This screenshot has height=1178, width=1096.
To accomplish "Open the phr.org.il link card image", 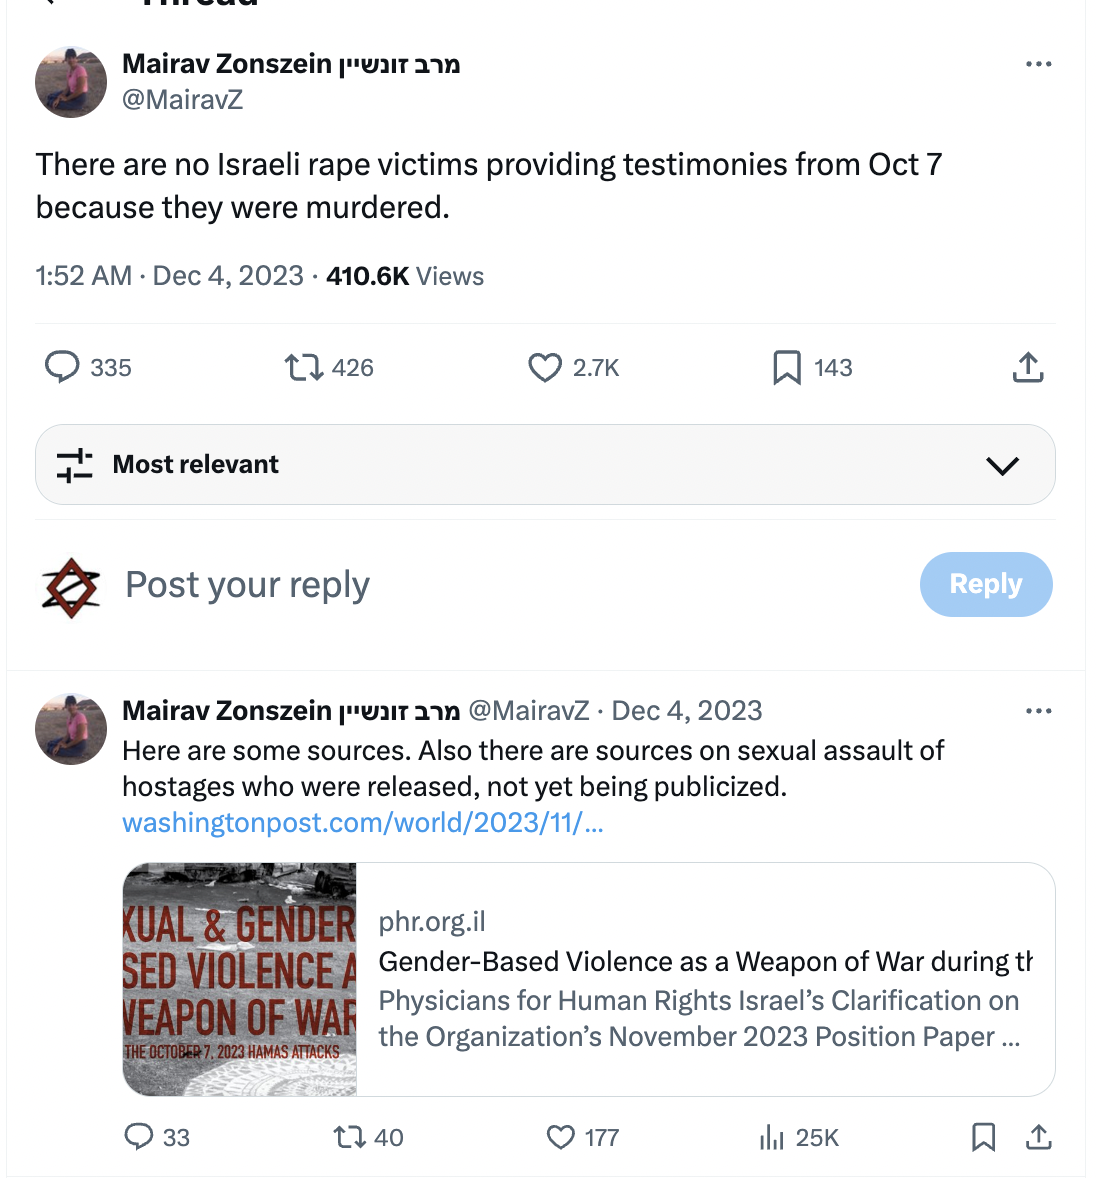I will (x=240, y=979).
